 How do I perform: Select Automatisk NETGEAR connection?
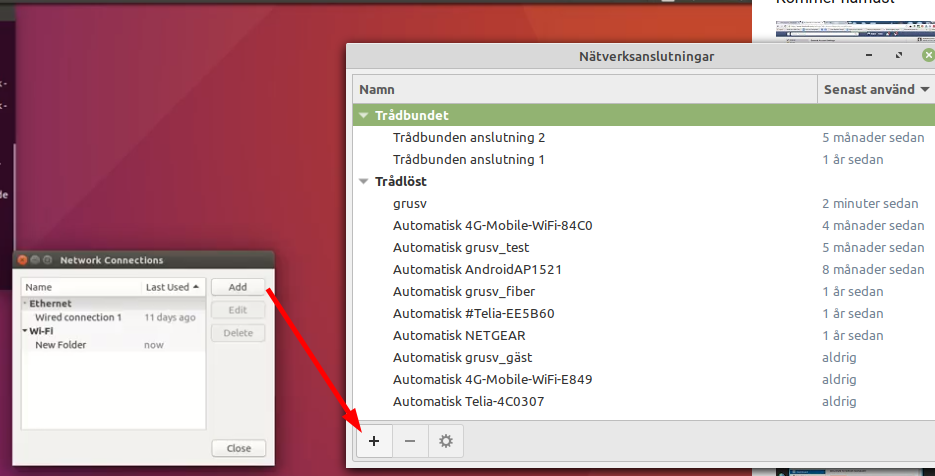tap(459, 336)
